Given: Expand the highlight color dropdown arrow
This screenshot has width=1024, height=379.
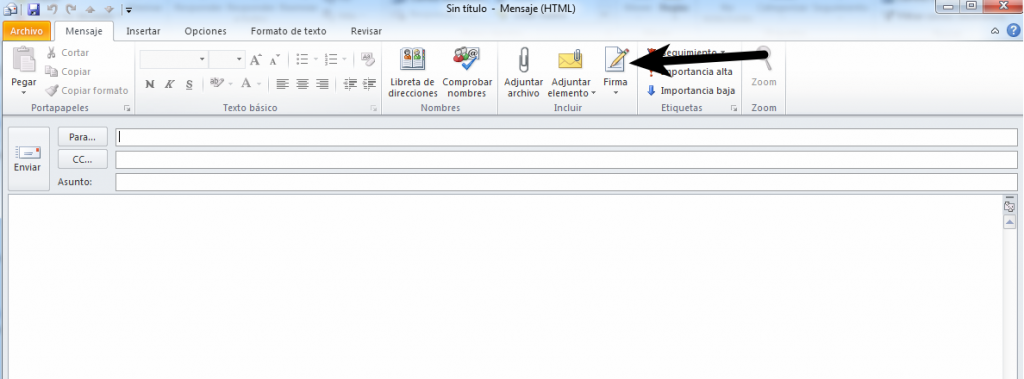Looking at the screenshot, I should (231, 84).
